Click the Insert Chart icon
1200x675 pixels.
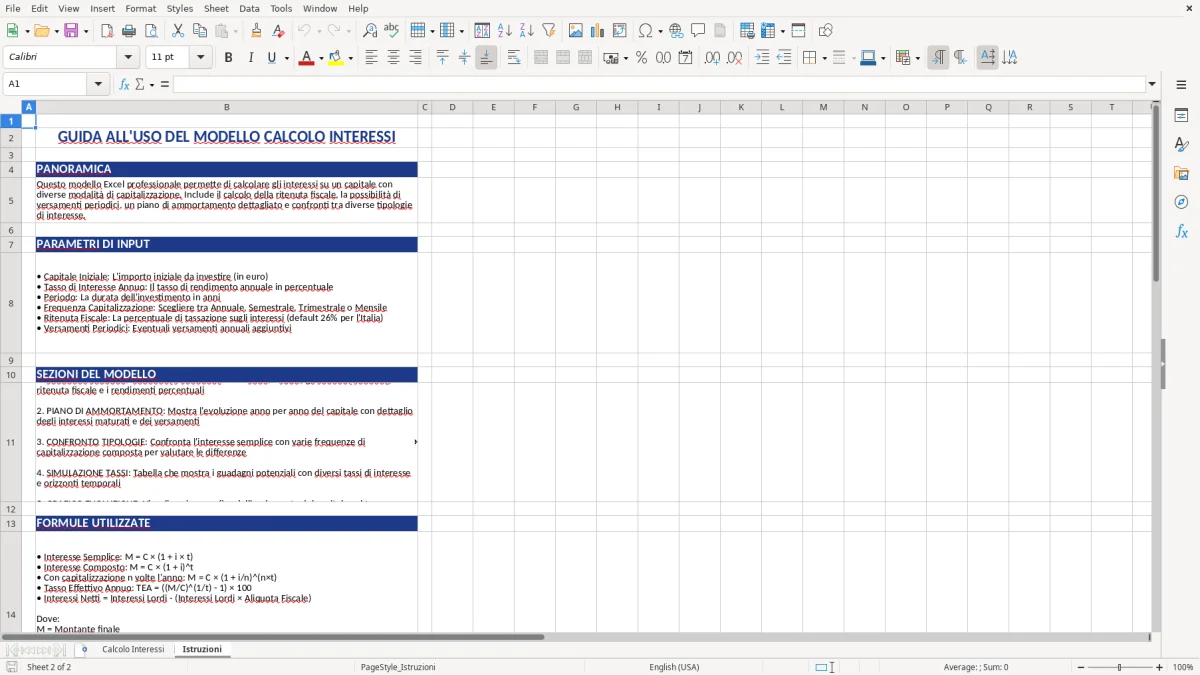click(x=598, y=31)
